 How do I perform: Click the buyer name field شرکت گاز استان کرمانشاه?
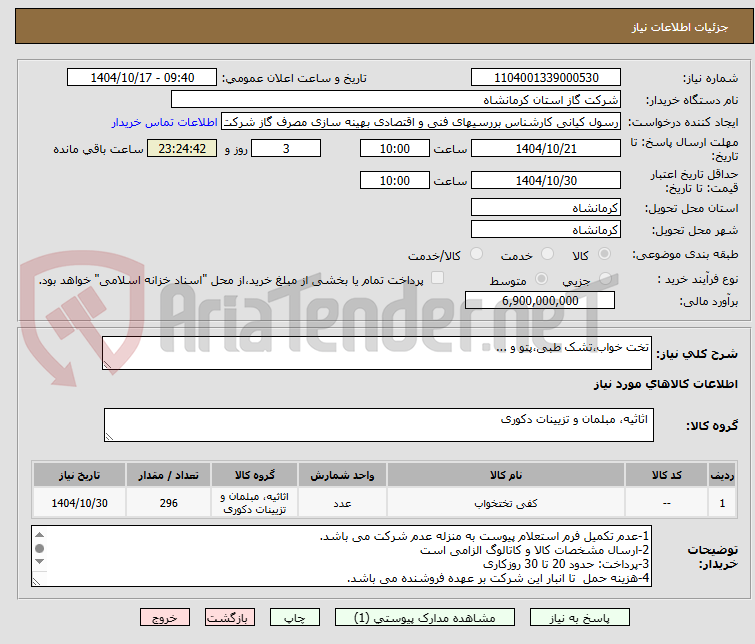pyautogui.click(x=396, y=100)
